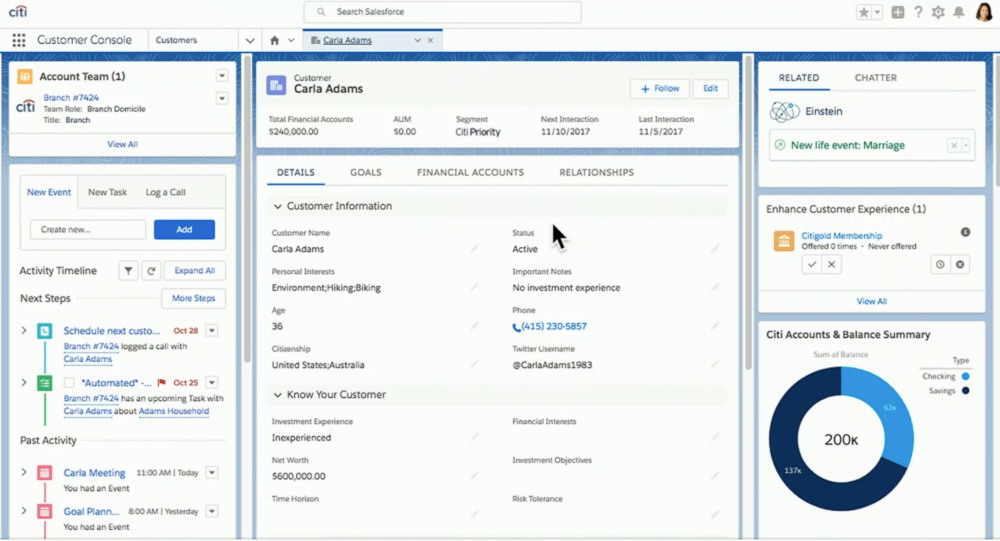Open the Home tab dropdown arrow

291,40
